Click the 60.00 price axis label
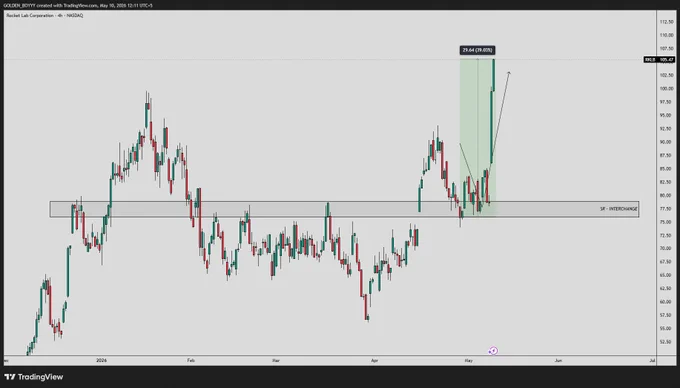 pyautogui.click(x=666, y=302)
